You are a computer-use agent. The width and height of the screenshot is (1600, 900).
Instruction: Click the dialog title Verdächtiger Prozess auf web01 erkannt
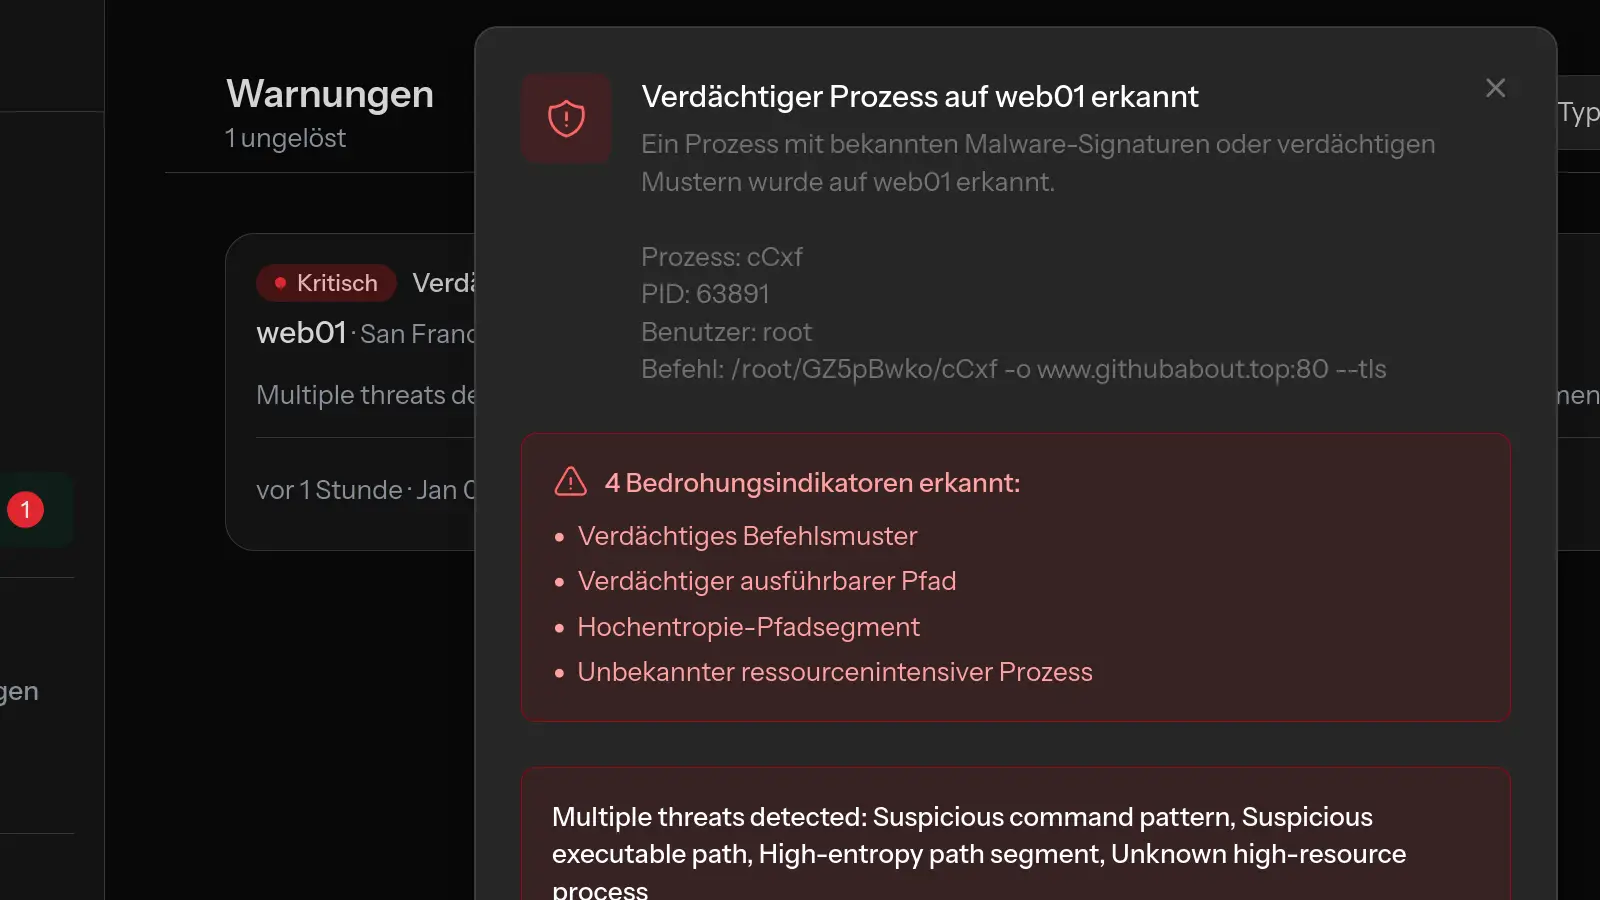pyautogui.click(x=920, y=96)
